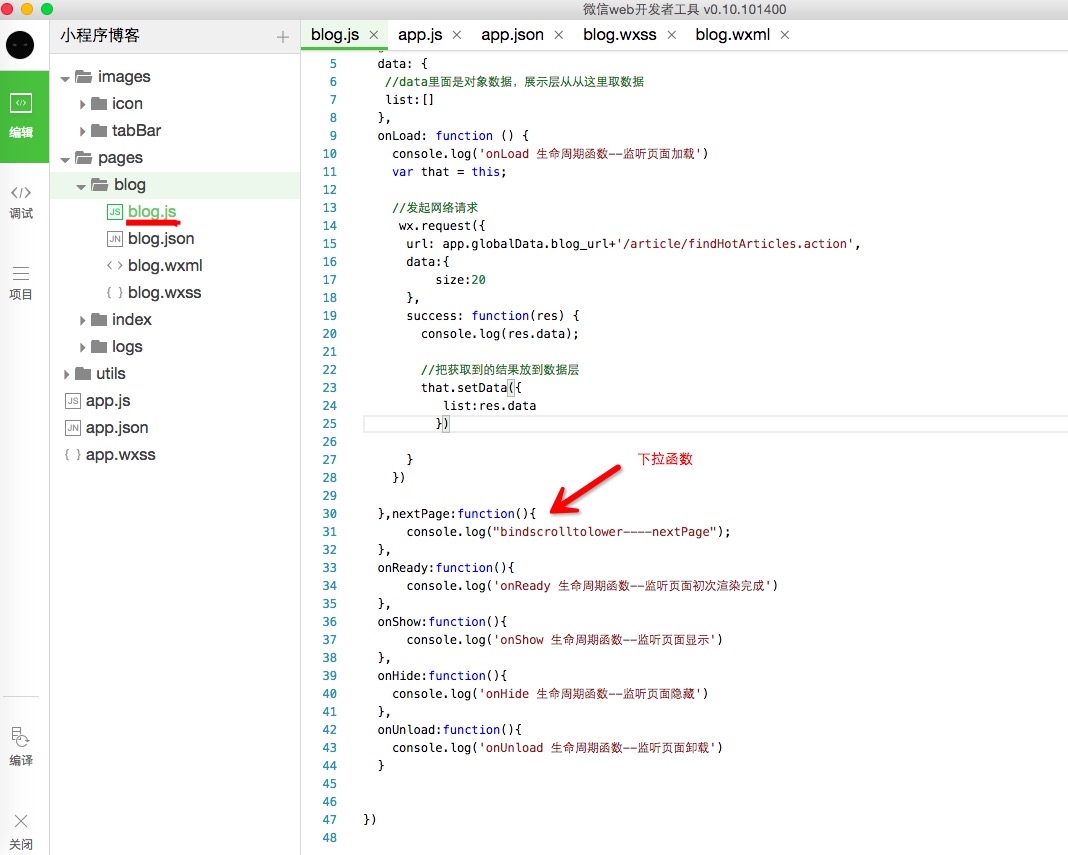
Task: Close the app.json editor tab
Action: click(x=559, y=35)
